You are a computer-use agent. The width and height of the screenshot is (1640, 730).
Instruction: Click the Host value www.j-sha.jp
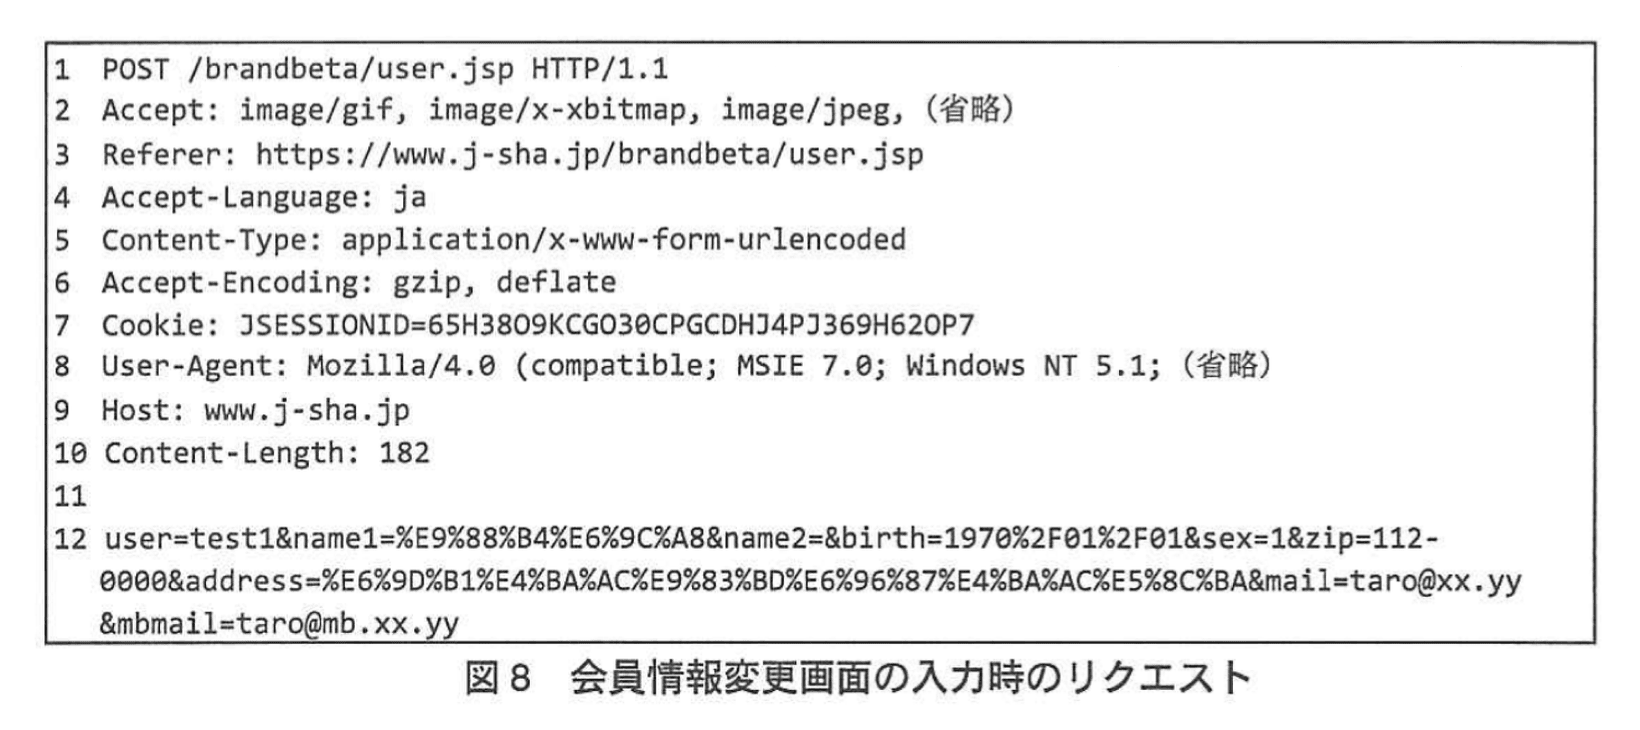pyautogui.click(x=306, y=410)
